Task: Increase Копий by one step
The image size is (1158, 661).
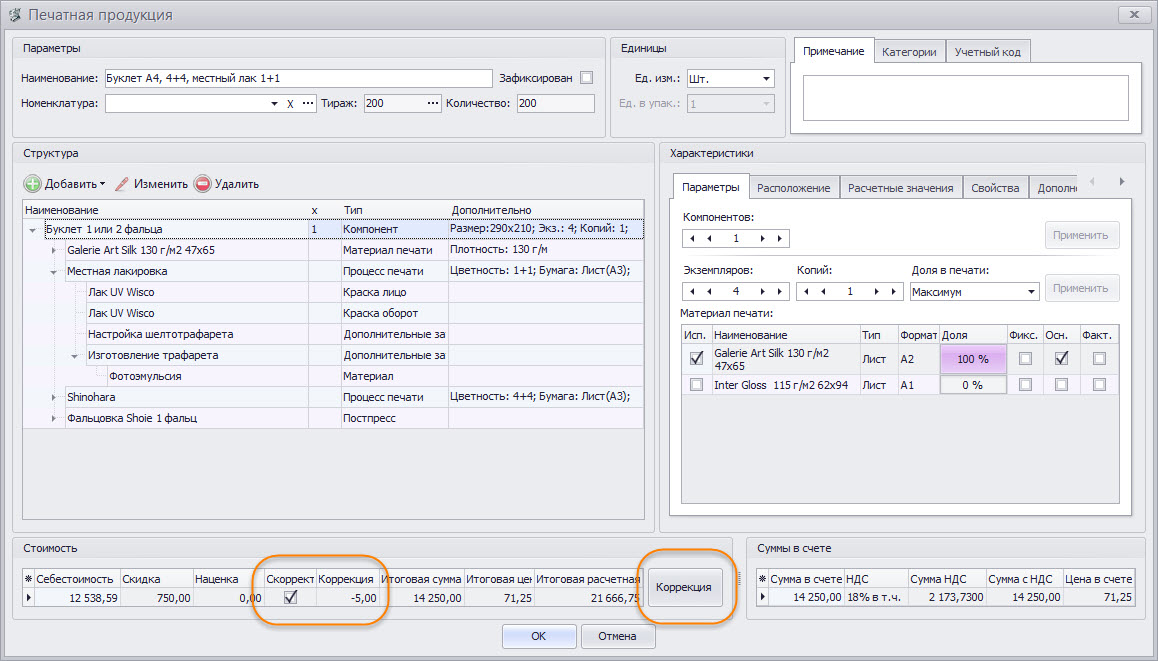Action: (x=877, y=292)
